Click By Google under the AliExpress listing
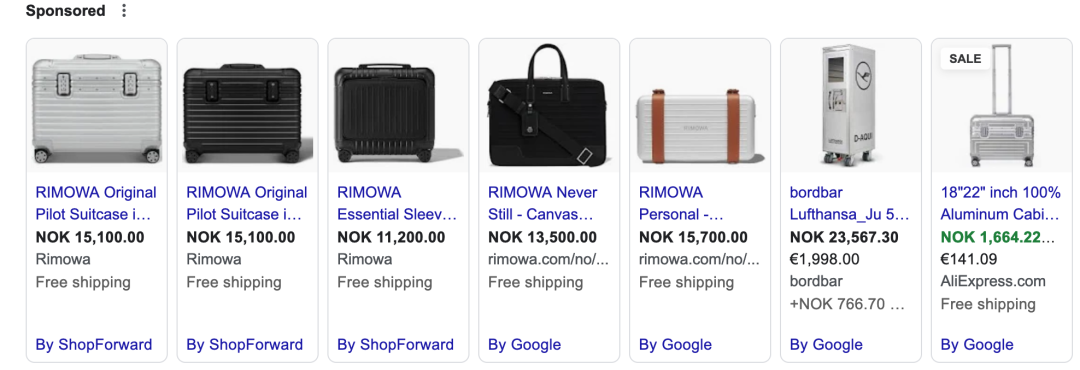The width and height of the screenshot is (1080, 370). point(977,345)
